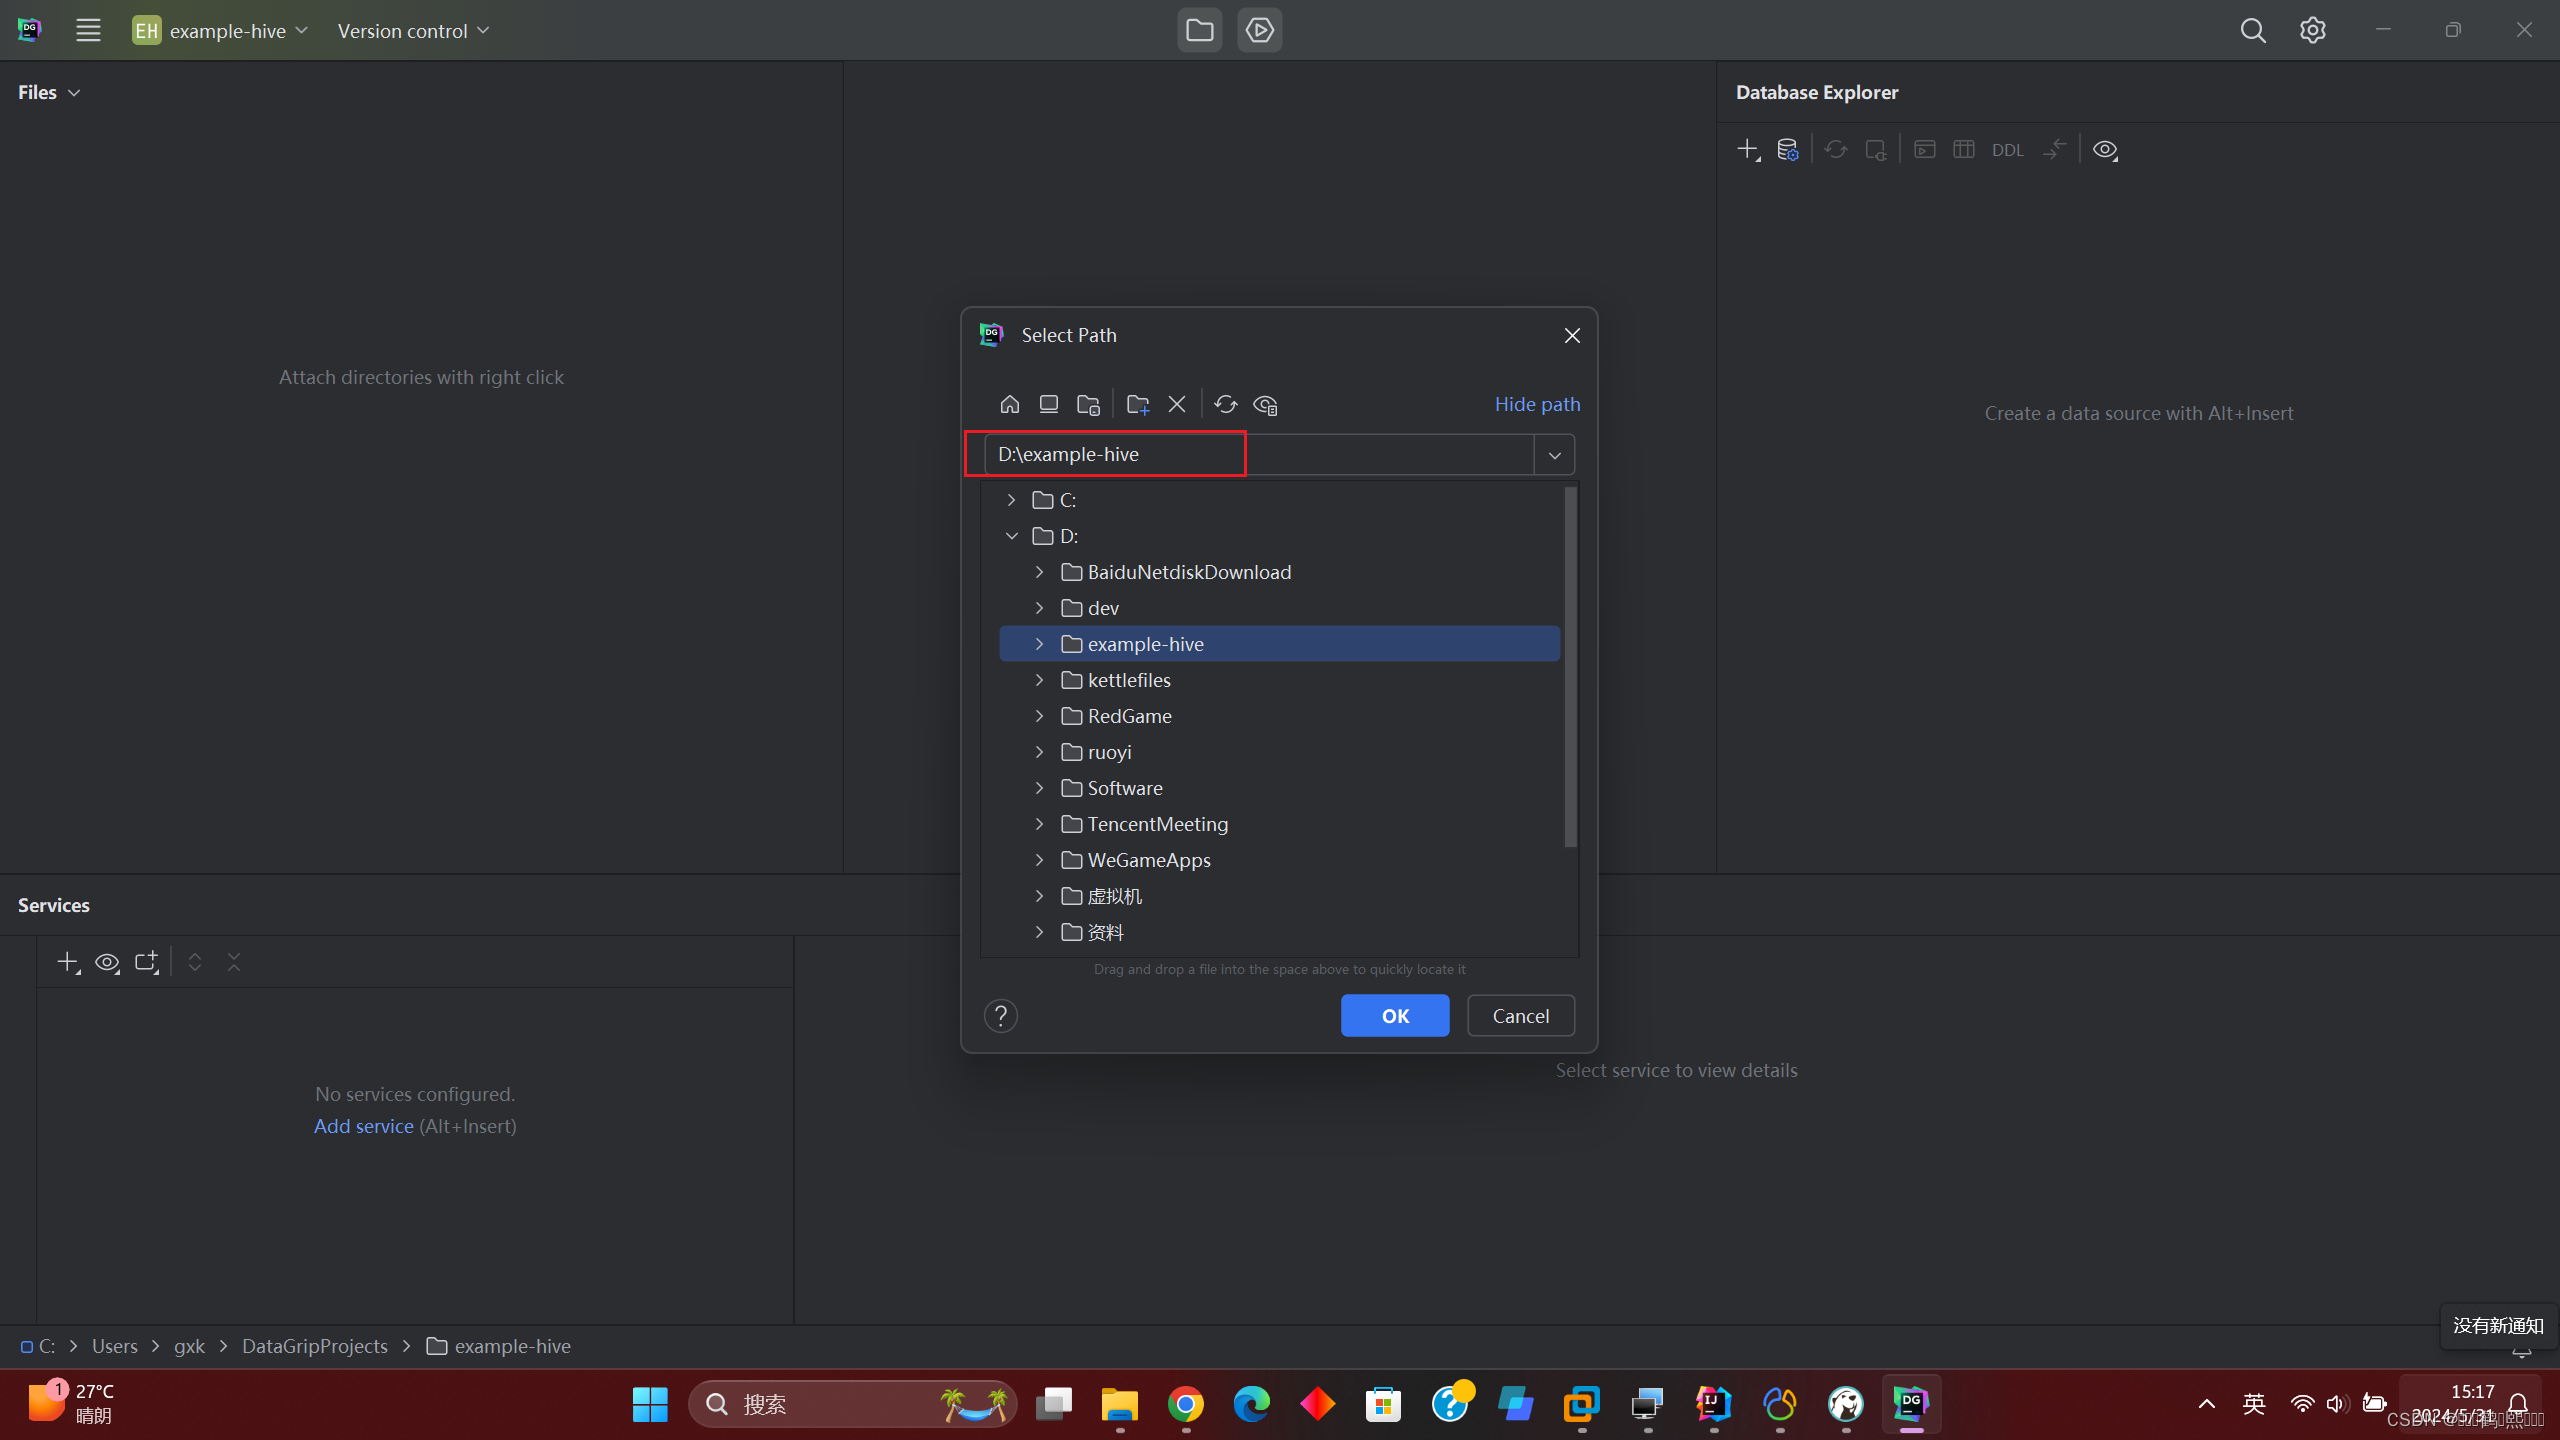Image resolution: width=2560 pixels, height=1440 pixels.
Task: Toggle the view options eye in Database Explorer
Action: 2105,150
